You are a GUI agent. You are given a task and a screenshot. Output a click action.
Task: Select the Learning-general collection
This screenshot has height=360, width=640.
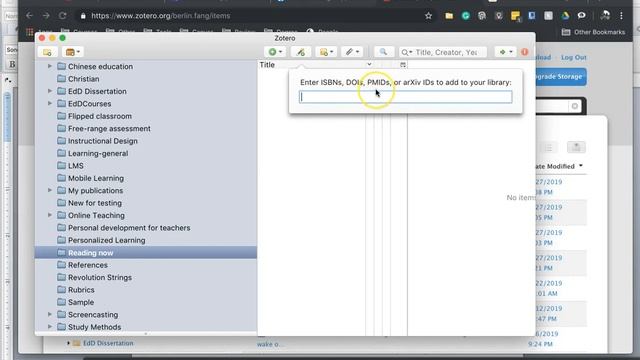(98, 153)
